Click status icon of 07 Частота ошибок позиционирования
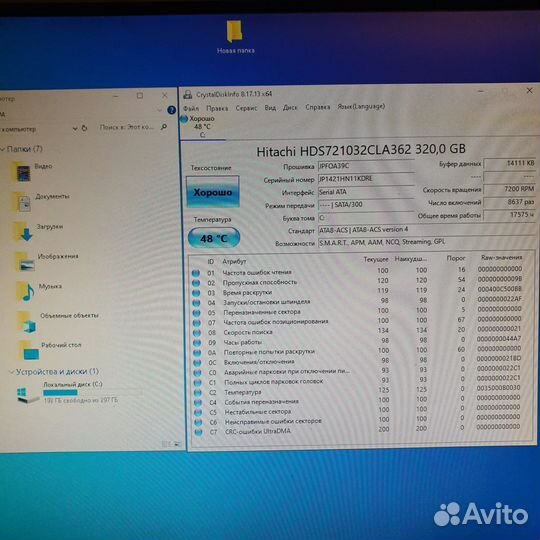Viewport: 540px width, 540px height. pyautogui.click(x=197, y=323)
